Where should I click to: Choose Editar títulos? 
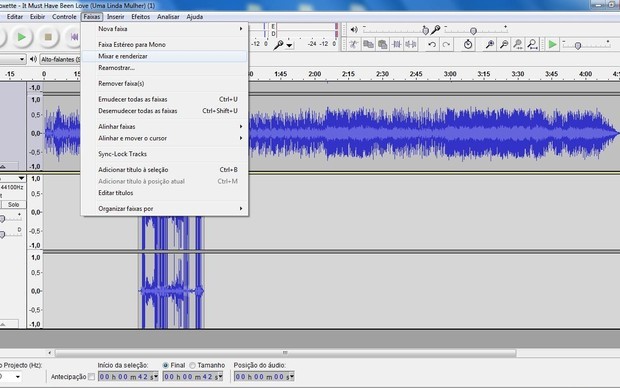[x=164, y=193]
